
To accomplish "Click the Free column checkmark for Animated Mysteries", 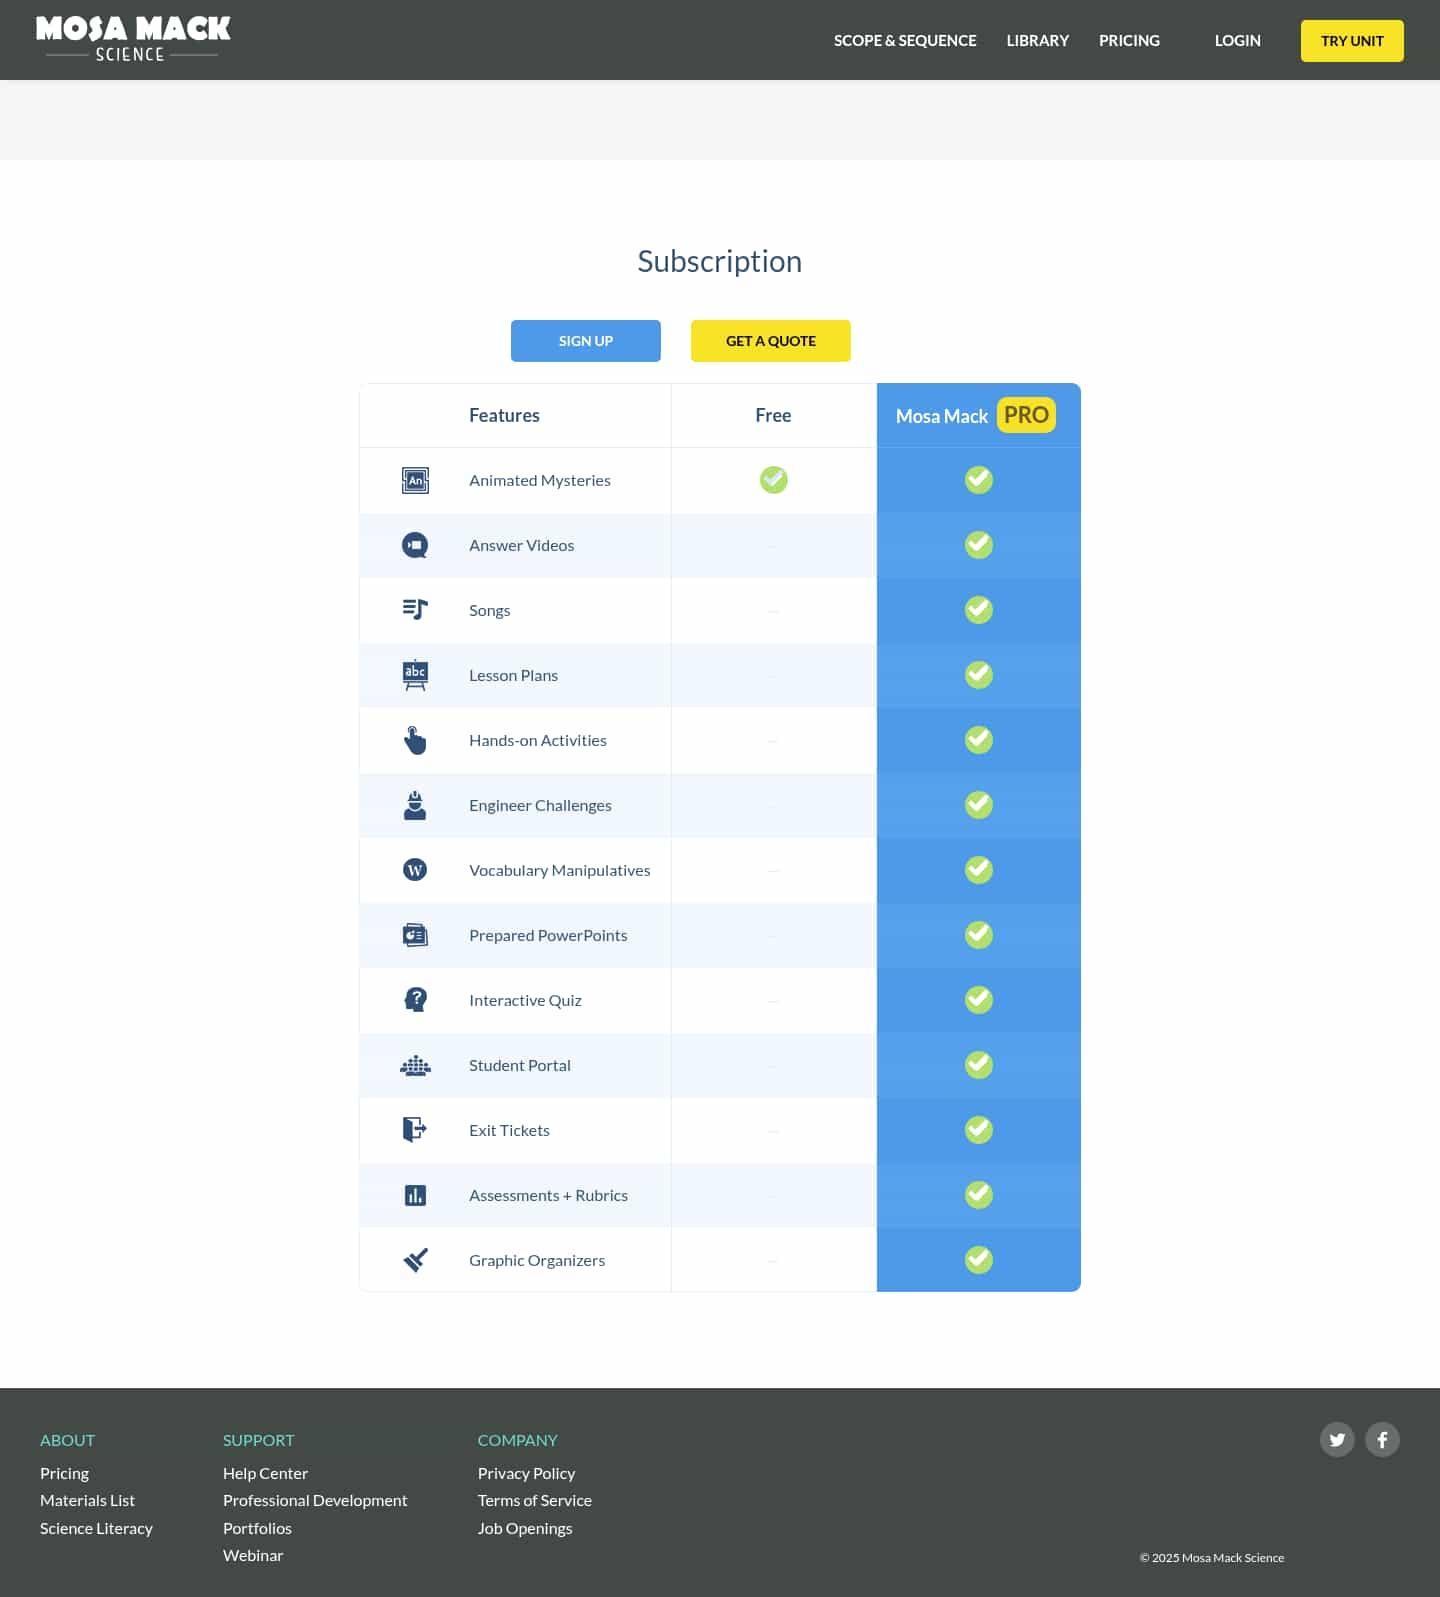I will 774,480.
